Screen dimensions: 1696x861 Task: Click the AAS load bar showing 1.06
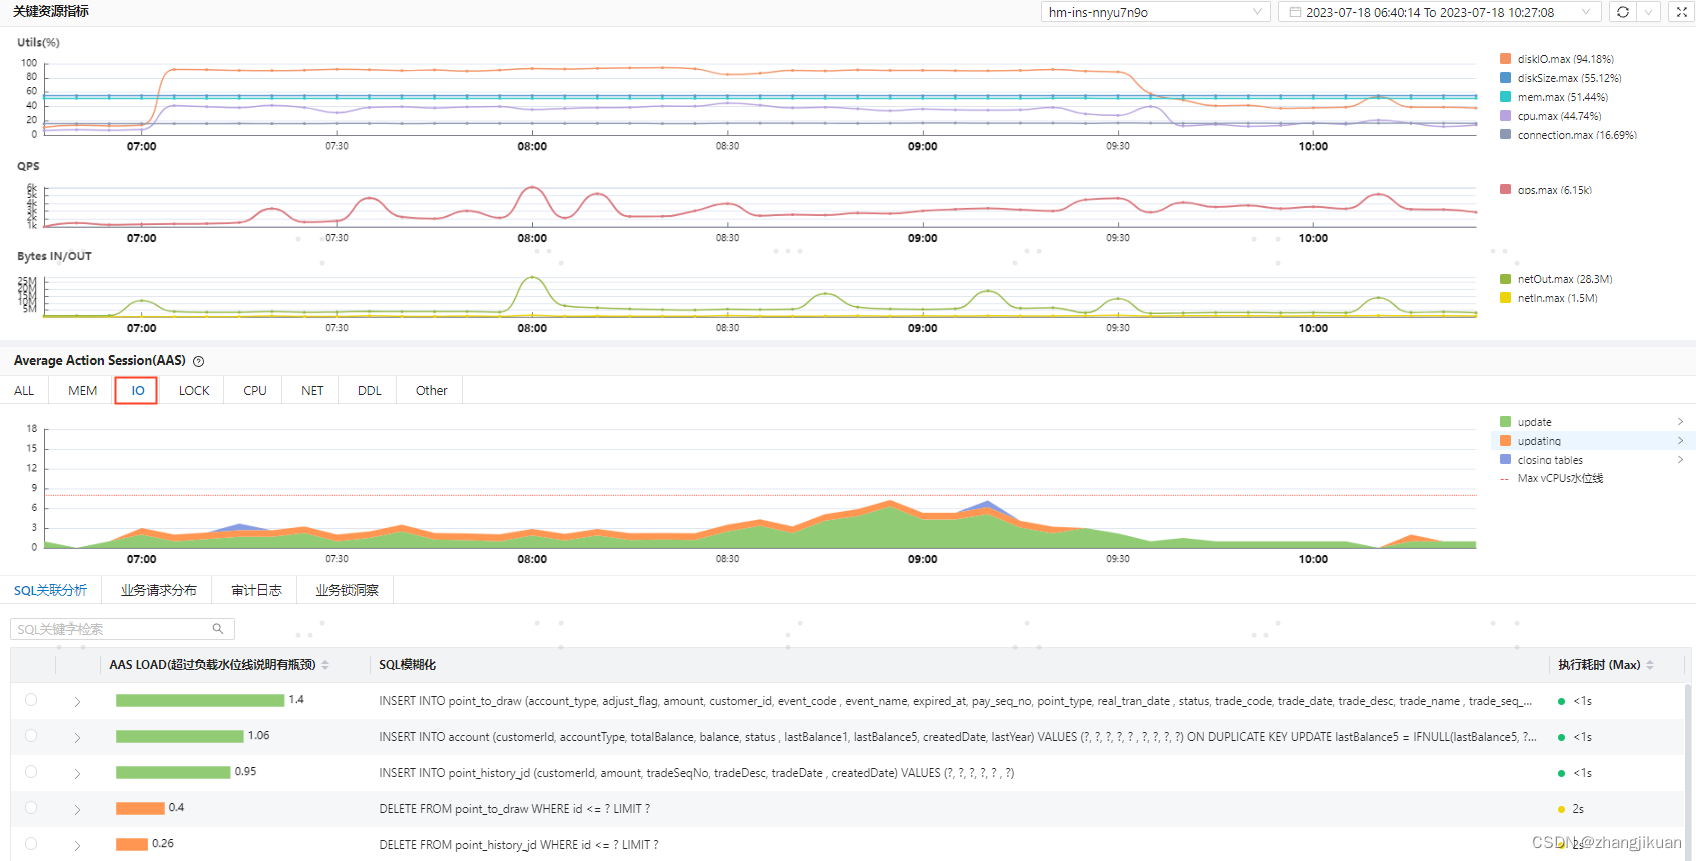click(x=180, y=736)
